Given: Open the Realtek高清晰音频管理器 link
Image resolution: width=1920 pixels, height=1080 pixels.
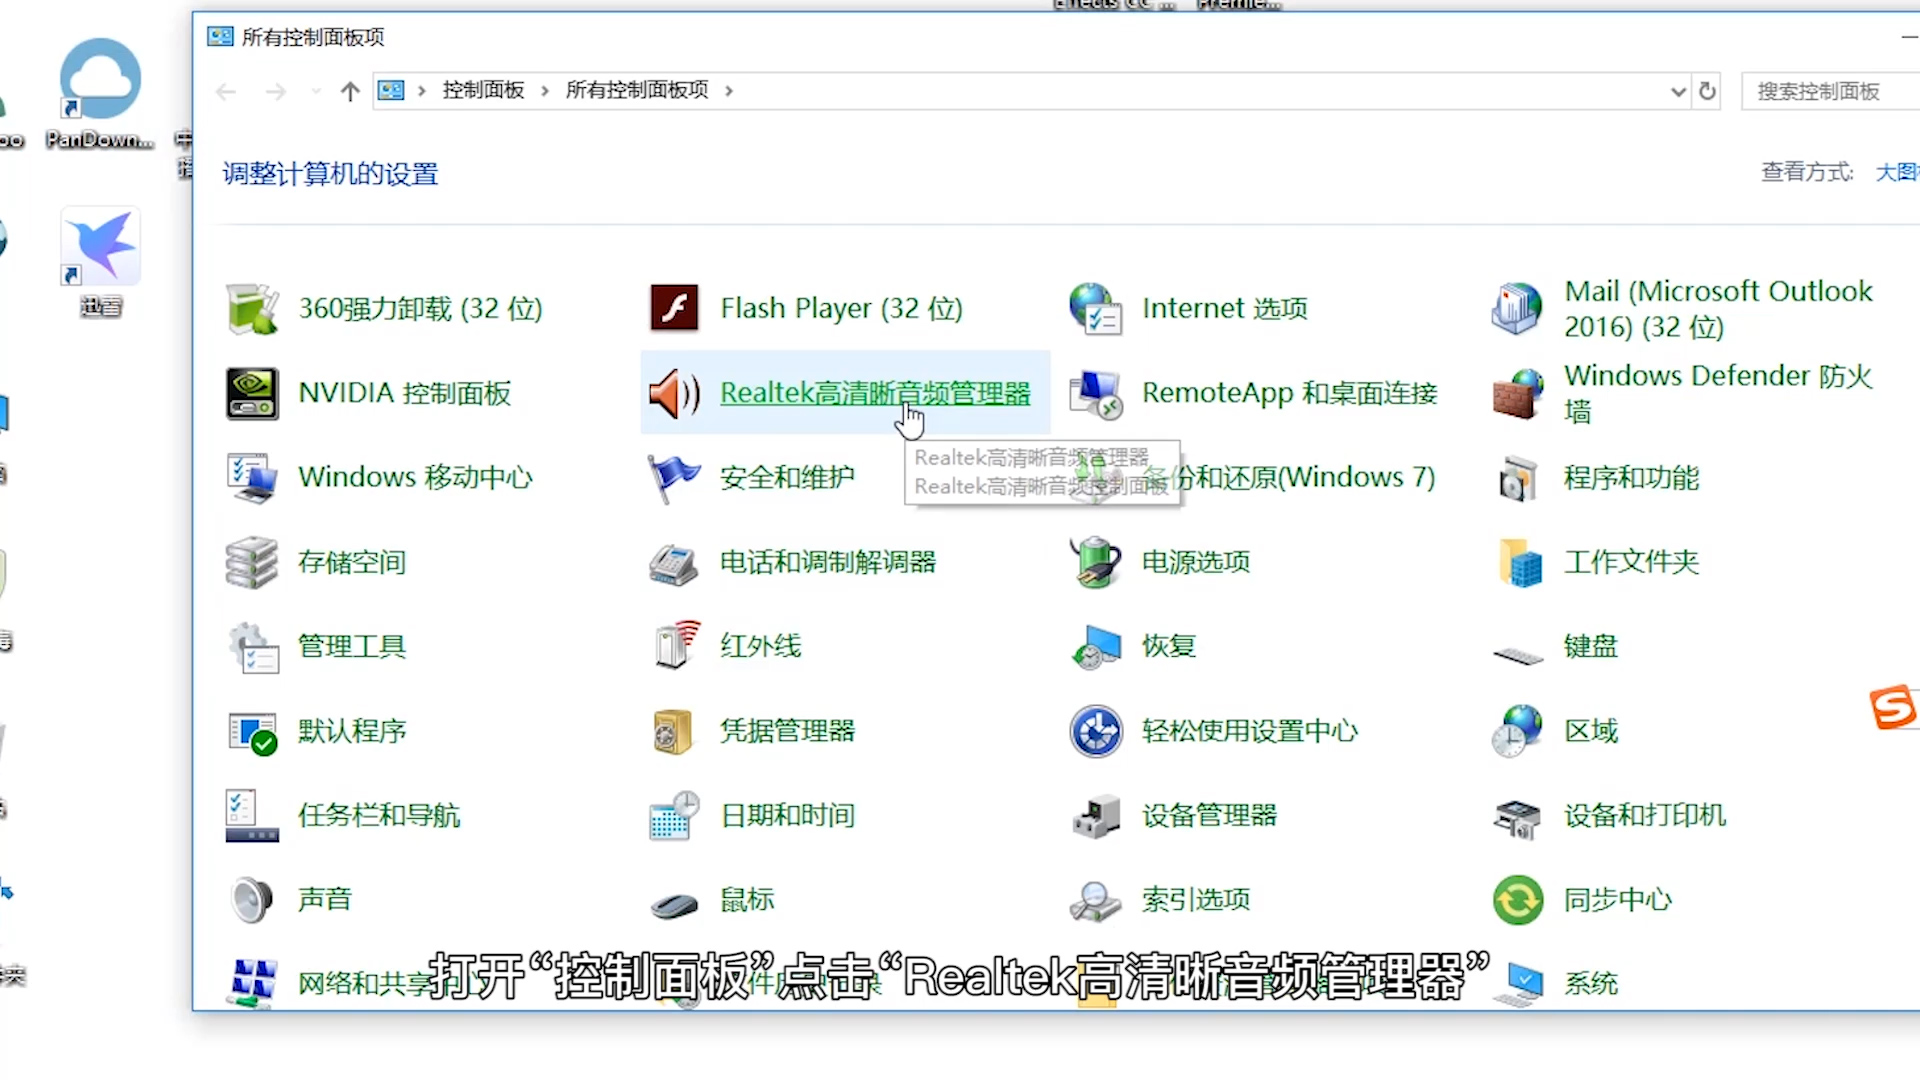Looking at the screenshot, I should click(x=875, y=393).
